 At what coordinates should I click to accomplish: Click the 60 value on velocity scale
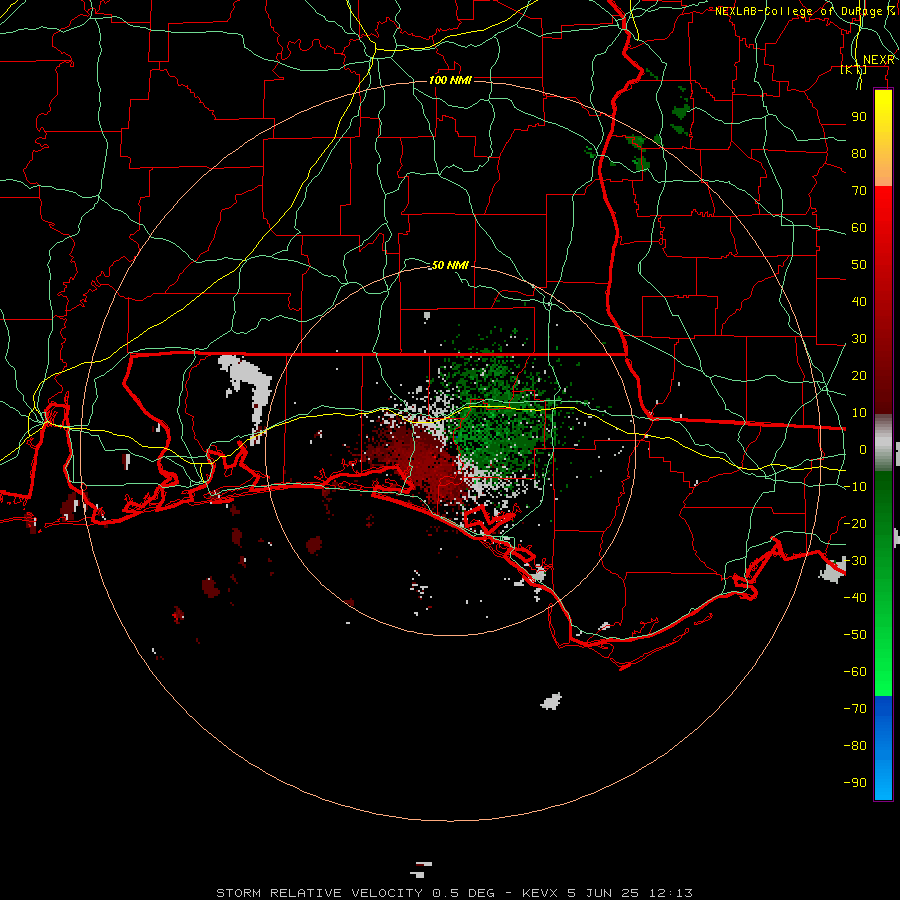859,228
